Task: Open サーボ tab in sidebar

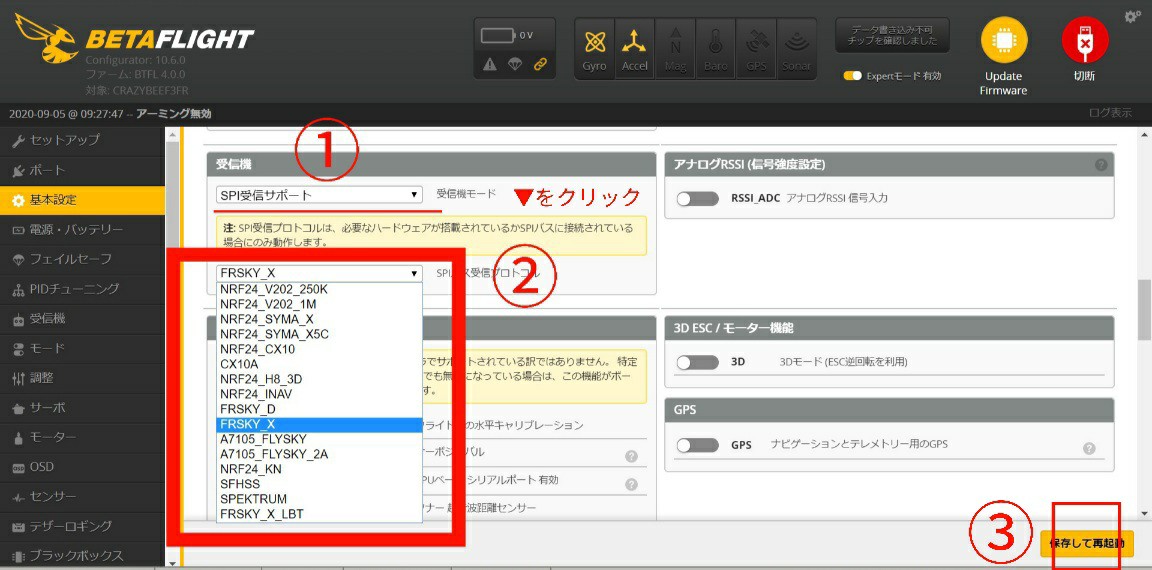Action: point(82,408)
